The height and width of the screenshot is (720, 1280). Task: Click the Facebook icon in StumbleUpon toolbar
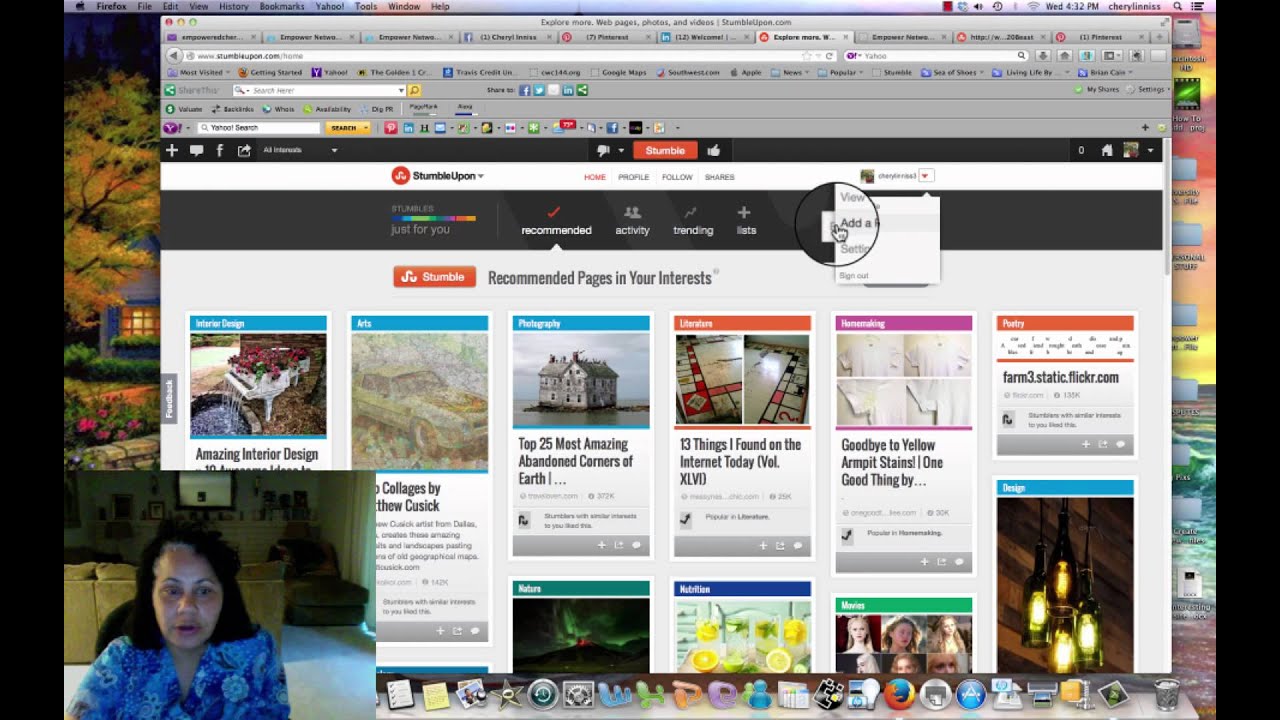220,150
